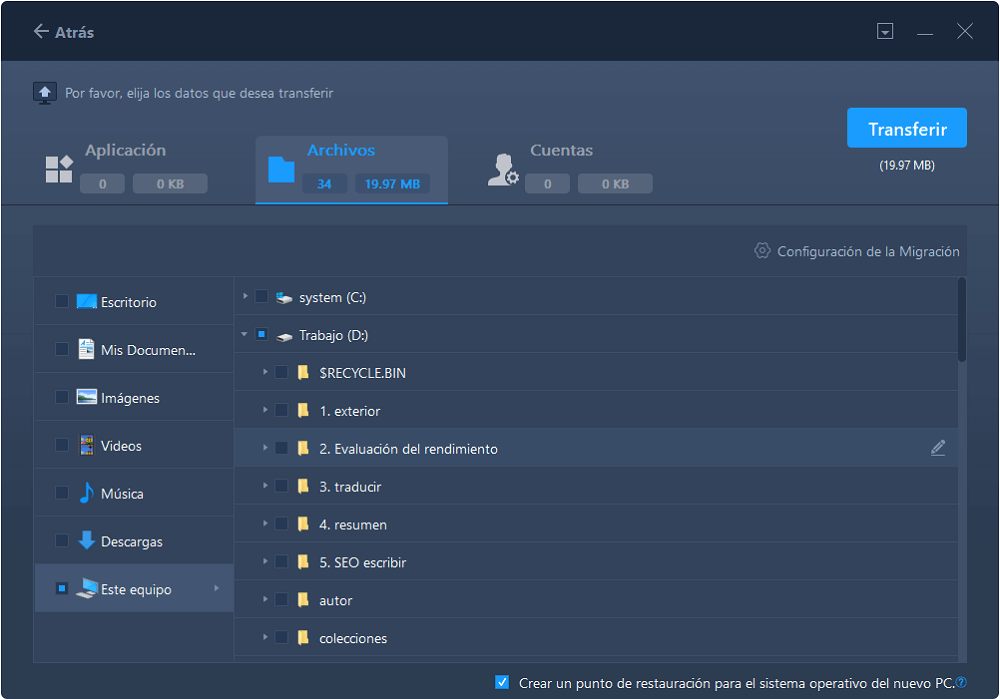The width and height of the screenshot is (1000, 699).
Task: Click the pencil edit icon on Evaluación row
Action: (x=938, y=448)
